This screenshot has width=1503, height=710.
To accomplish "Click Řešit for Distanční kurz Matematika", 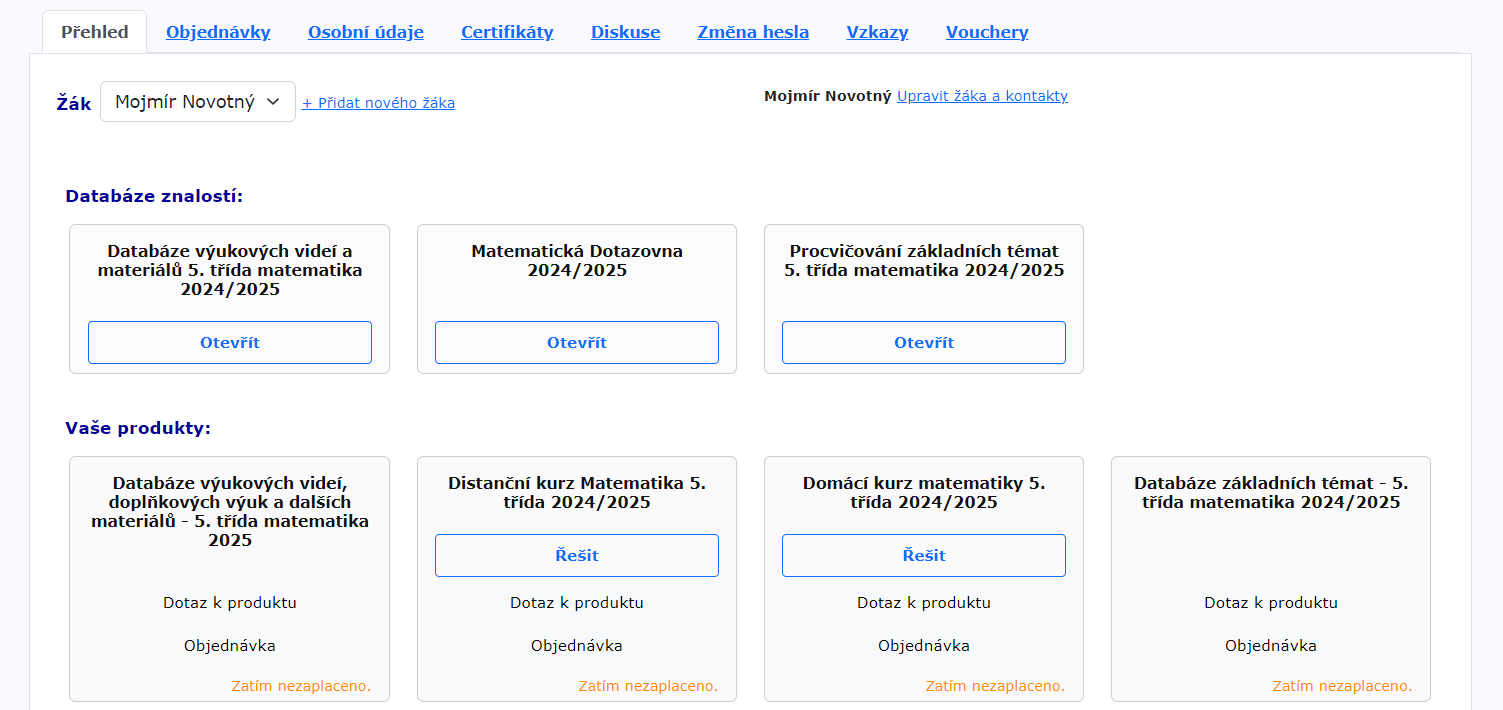I will 577,555.
